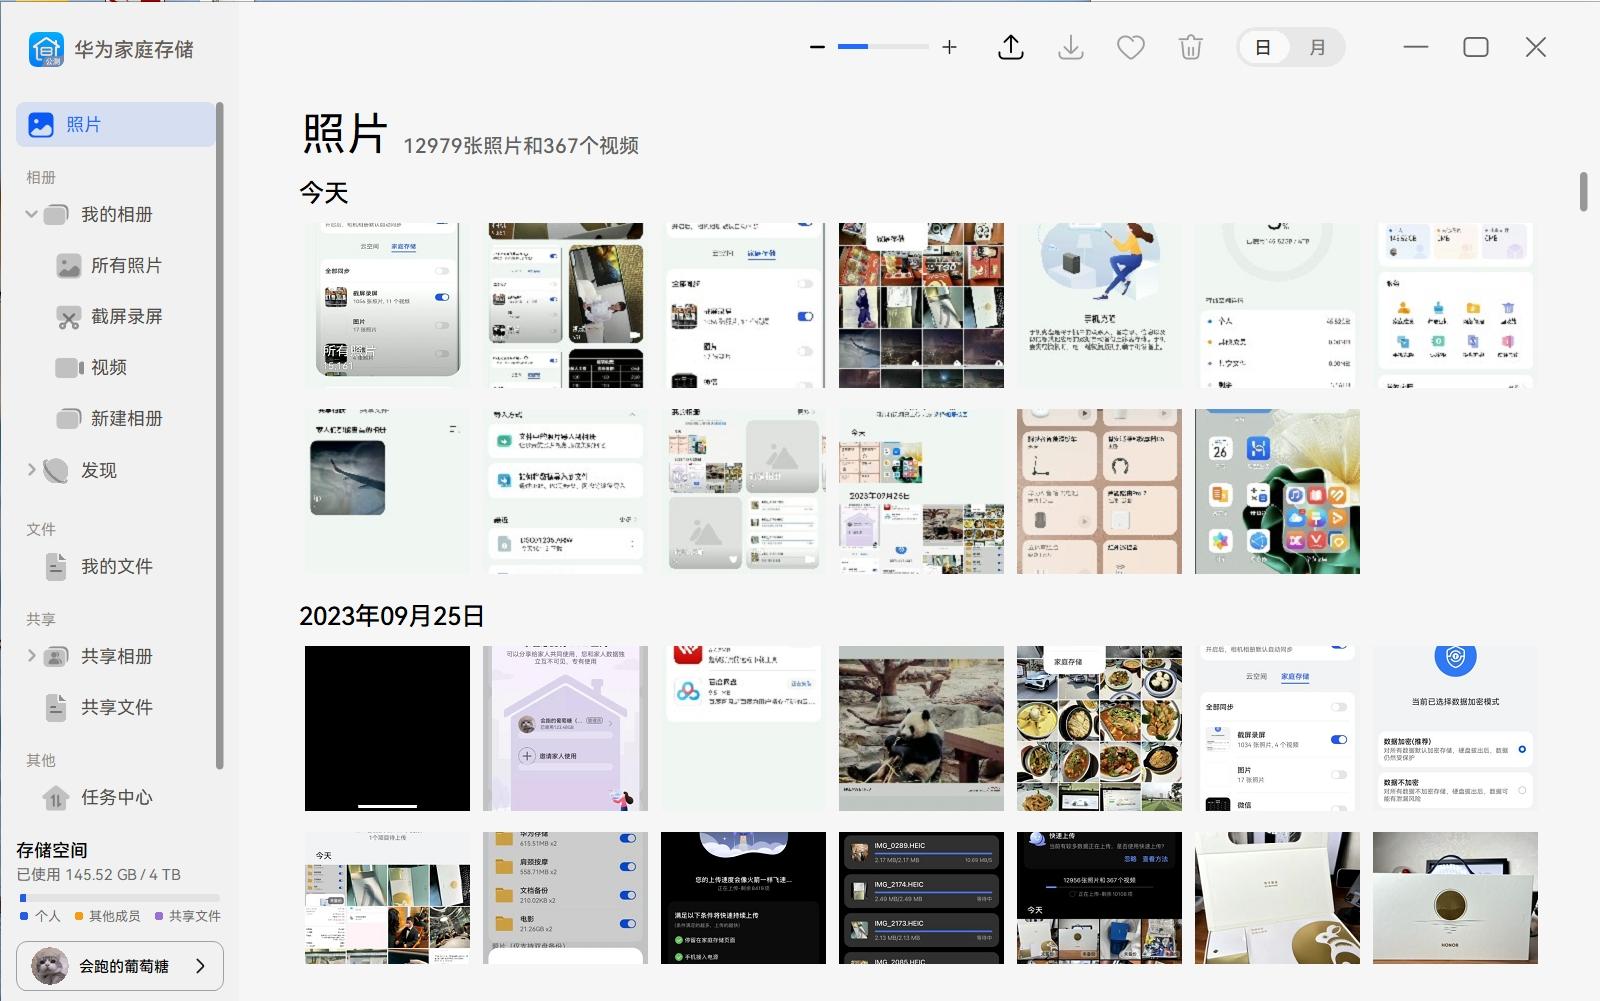Switch to 月 monthly view
The image size is (1600, 1001).
[1318, 47]
